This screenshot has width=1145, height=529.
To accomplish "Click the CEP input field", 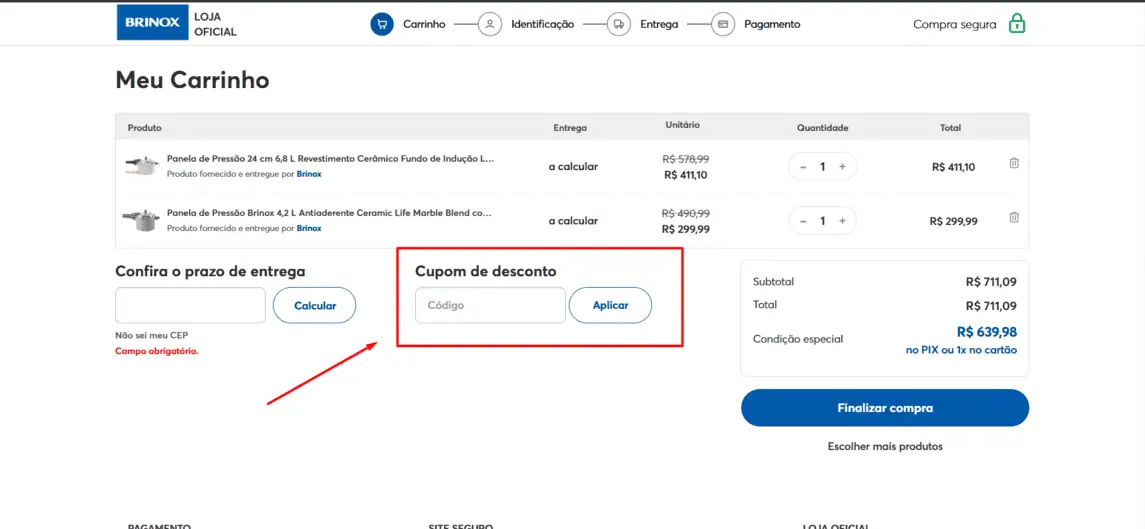I will coord(191,305).
